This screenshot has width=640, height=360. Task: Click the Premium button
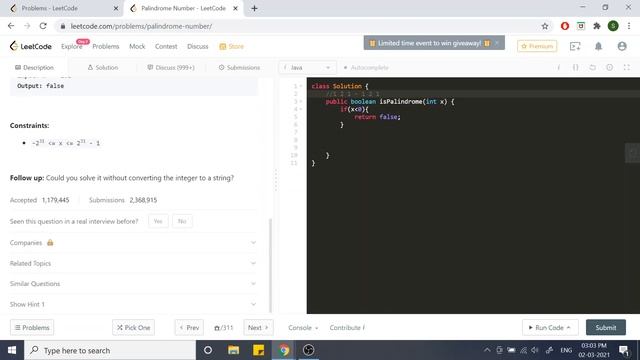[x=537, y=46]
